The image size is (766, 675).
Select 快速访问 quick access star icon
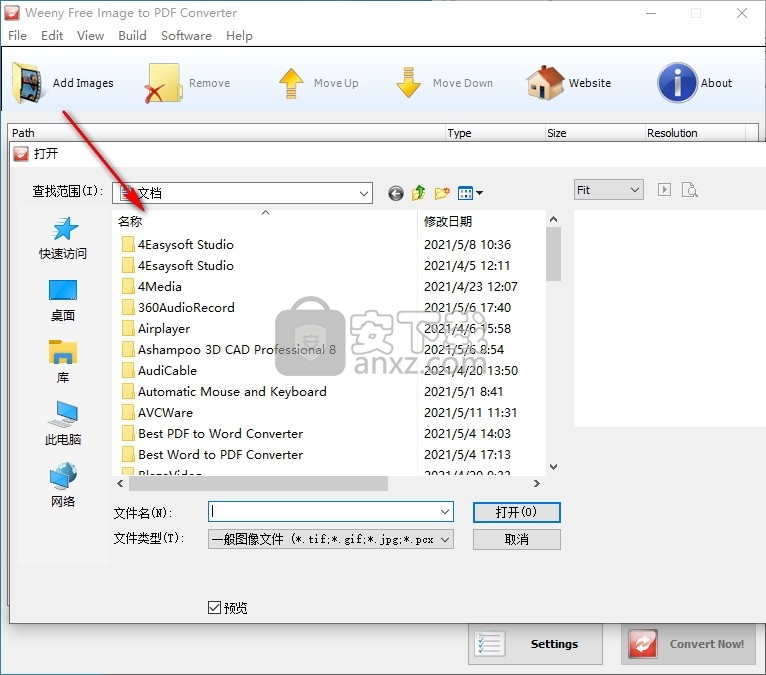click(64, 229)
